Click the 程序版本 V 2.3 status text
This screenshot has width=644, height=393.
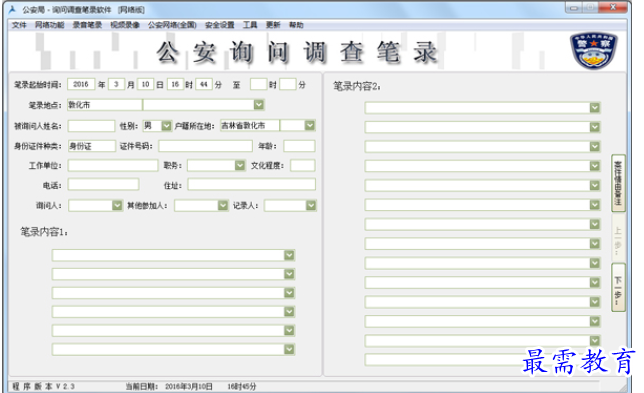43,386
